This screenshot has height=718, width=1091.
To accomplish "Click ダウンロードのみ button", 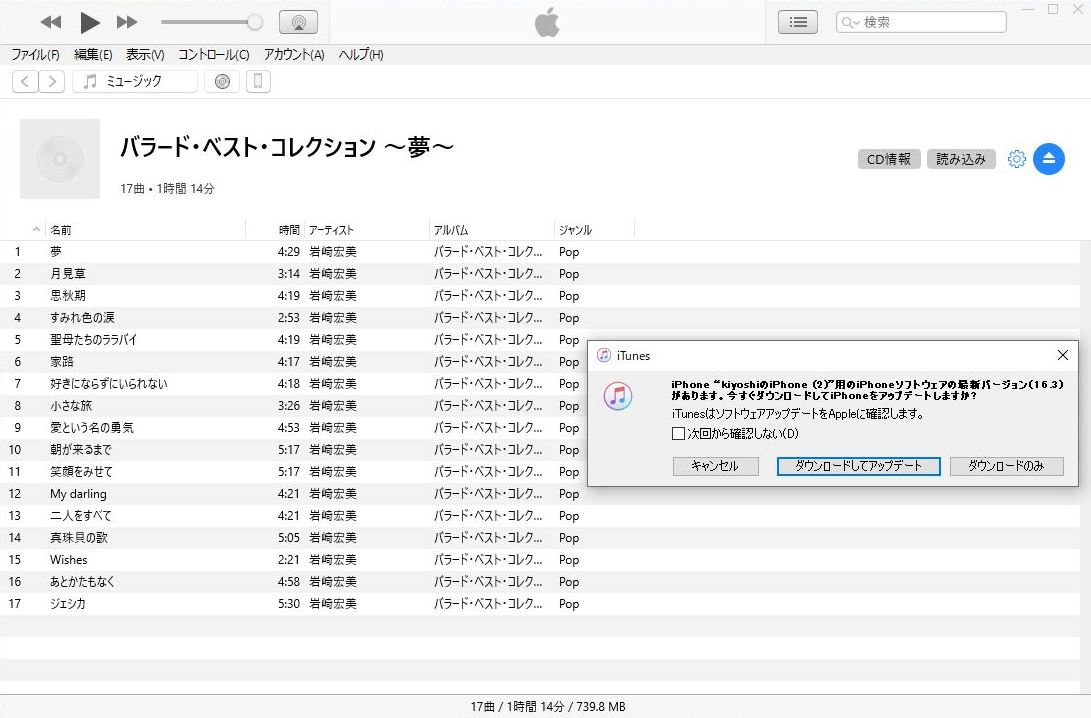I will pos(1006,466).
